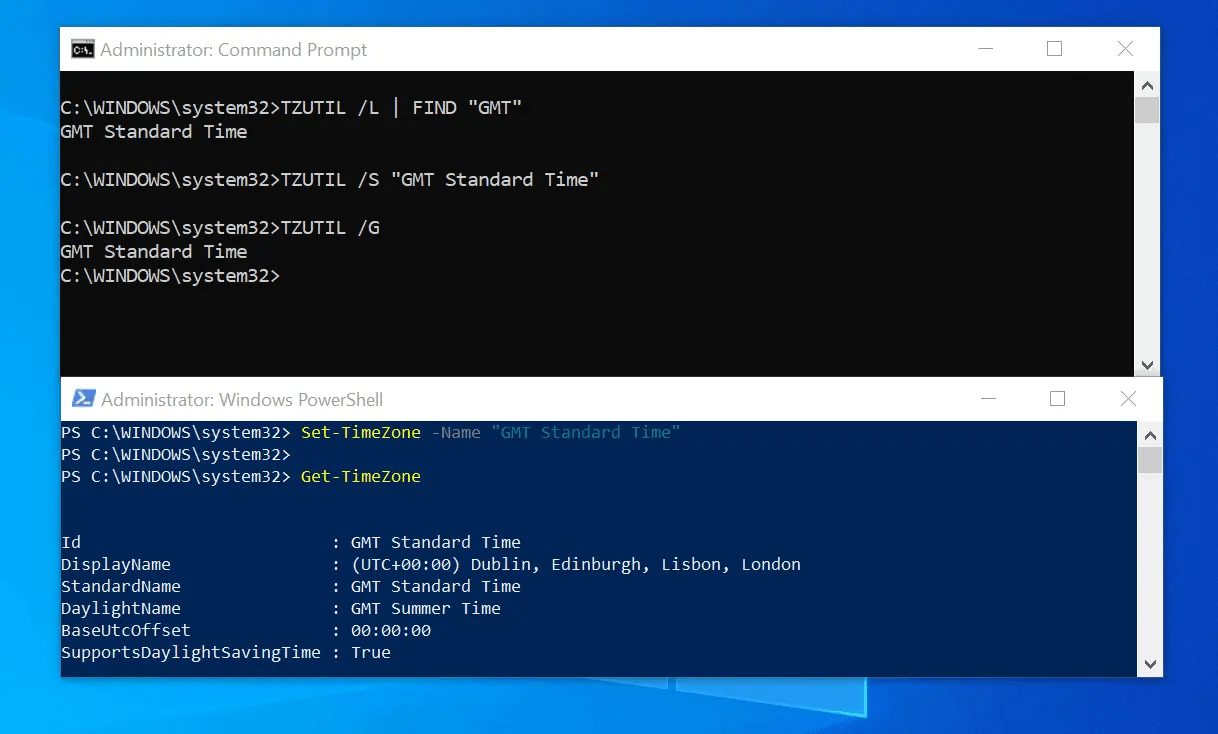Click the Get-TimeZone command text
Viewport: 1218px width, 734px height.
coord(360,476)
